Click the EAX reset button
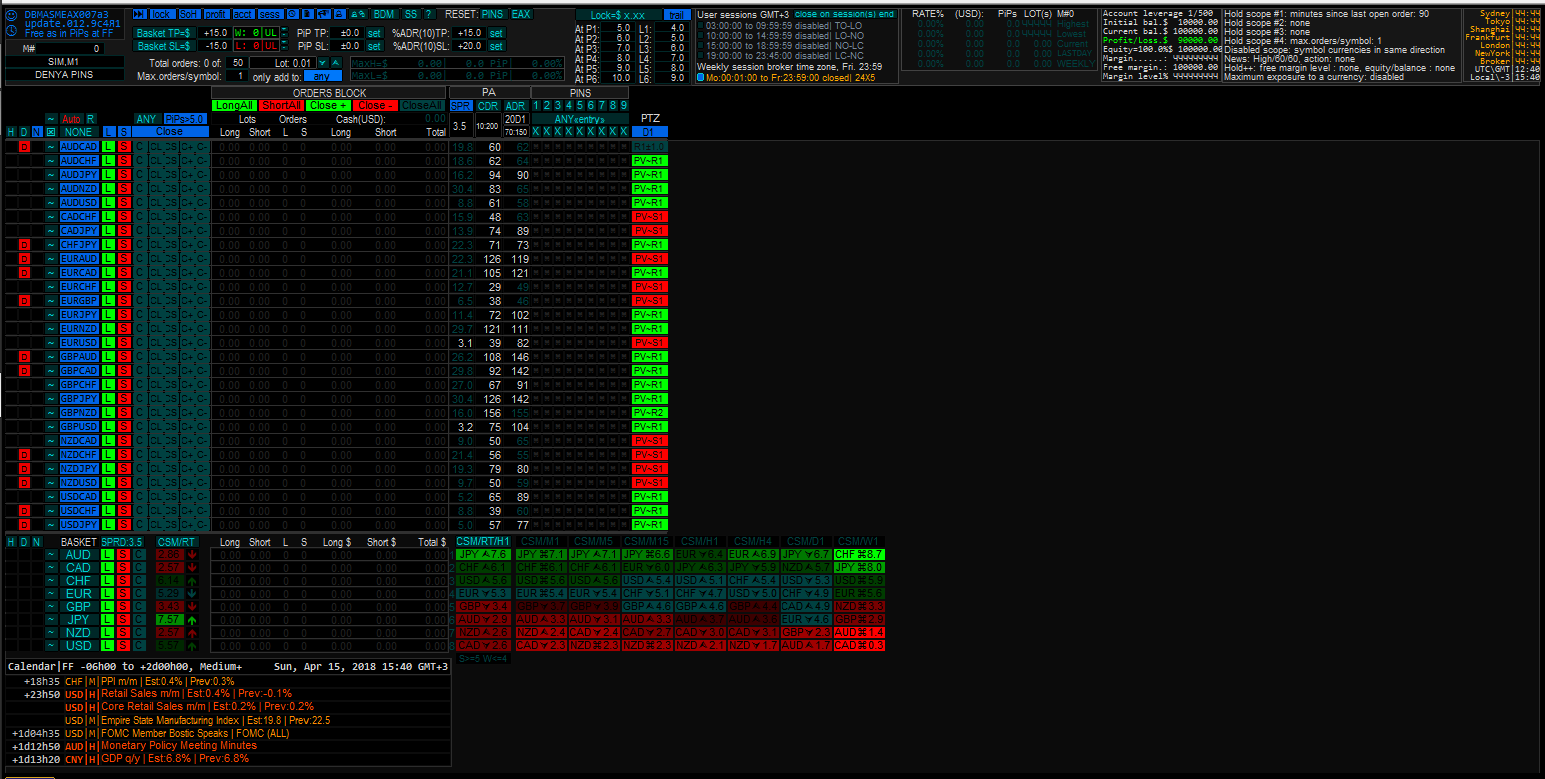This screenshot has width=1545, height=779. tap(521, 14)
